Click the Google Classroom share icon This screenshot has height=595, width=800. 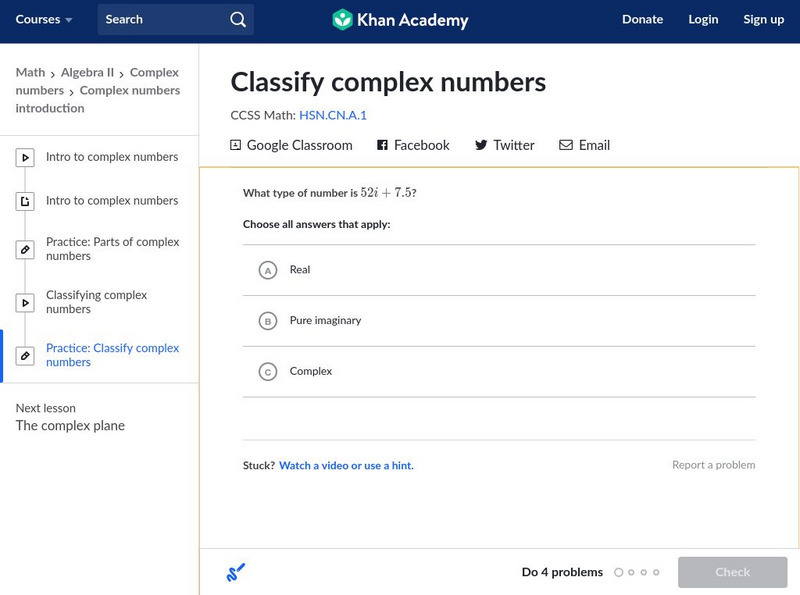(236, 145)
